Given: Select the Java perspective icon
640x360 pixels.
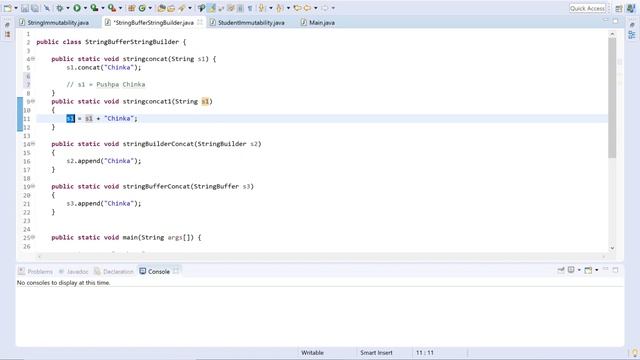Looking at the screenshot, I should tap(631, 9).
